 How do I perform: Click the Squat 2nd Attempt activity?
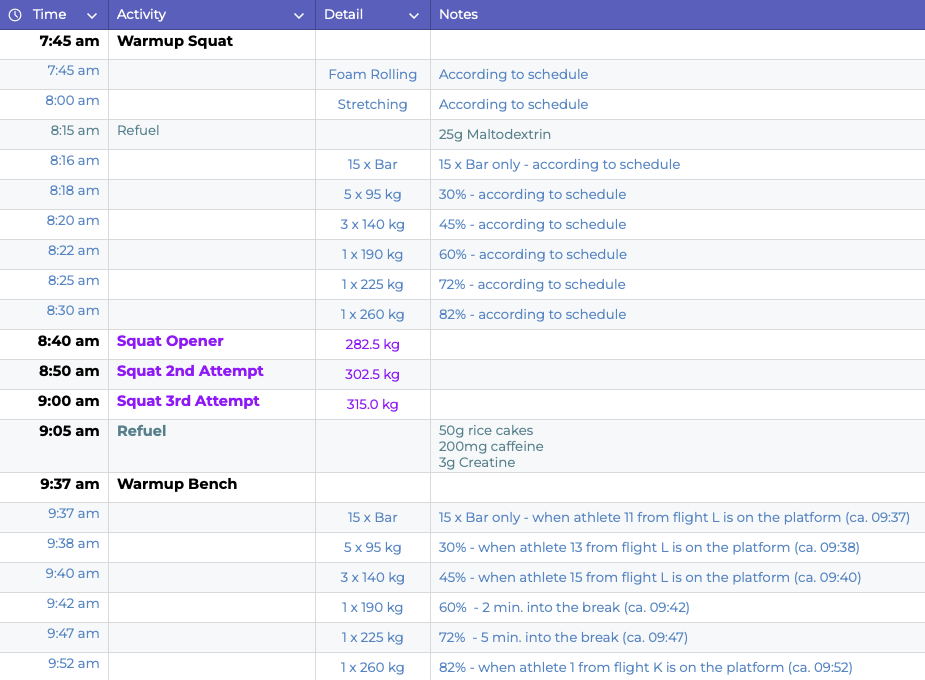coord(190,371)
